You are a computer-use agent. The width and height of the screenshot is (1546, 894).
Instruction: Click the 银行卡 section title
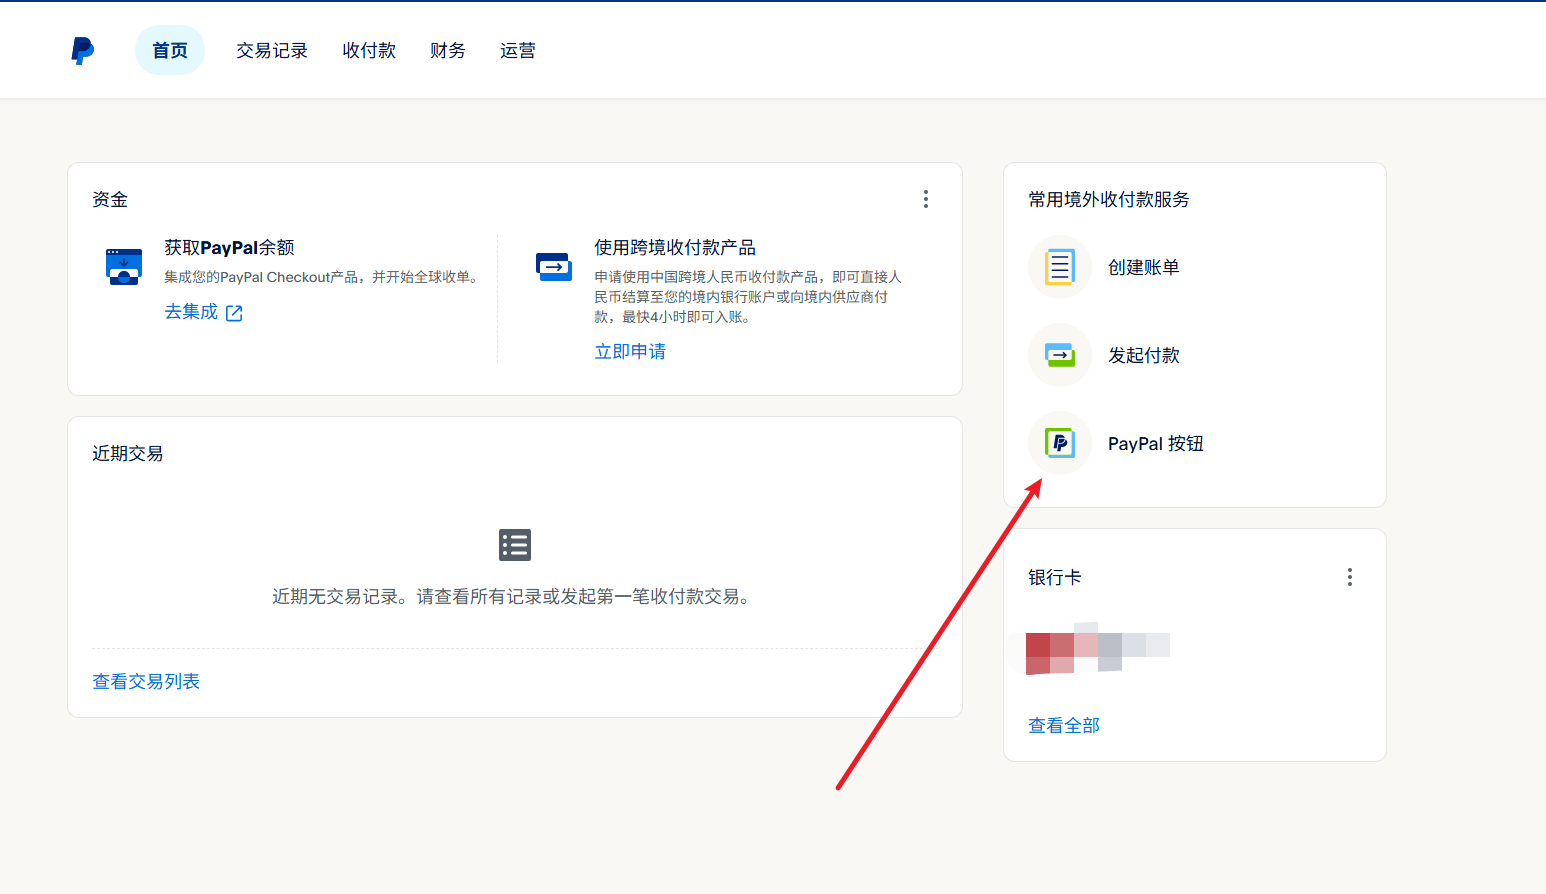click(x=1055, y=577)
